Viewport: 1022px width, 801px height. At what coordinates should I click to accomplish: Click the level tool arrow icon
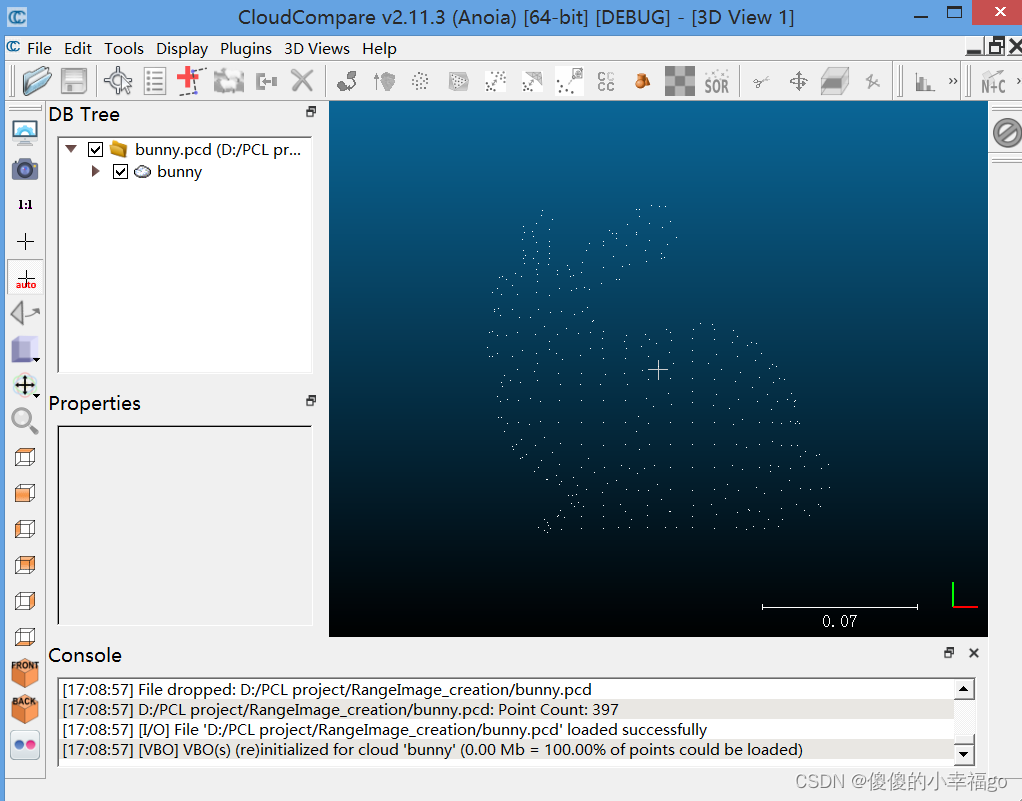tap(25, 313)
